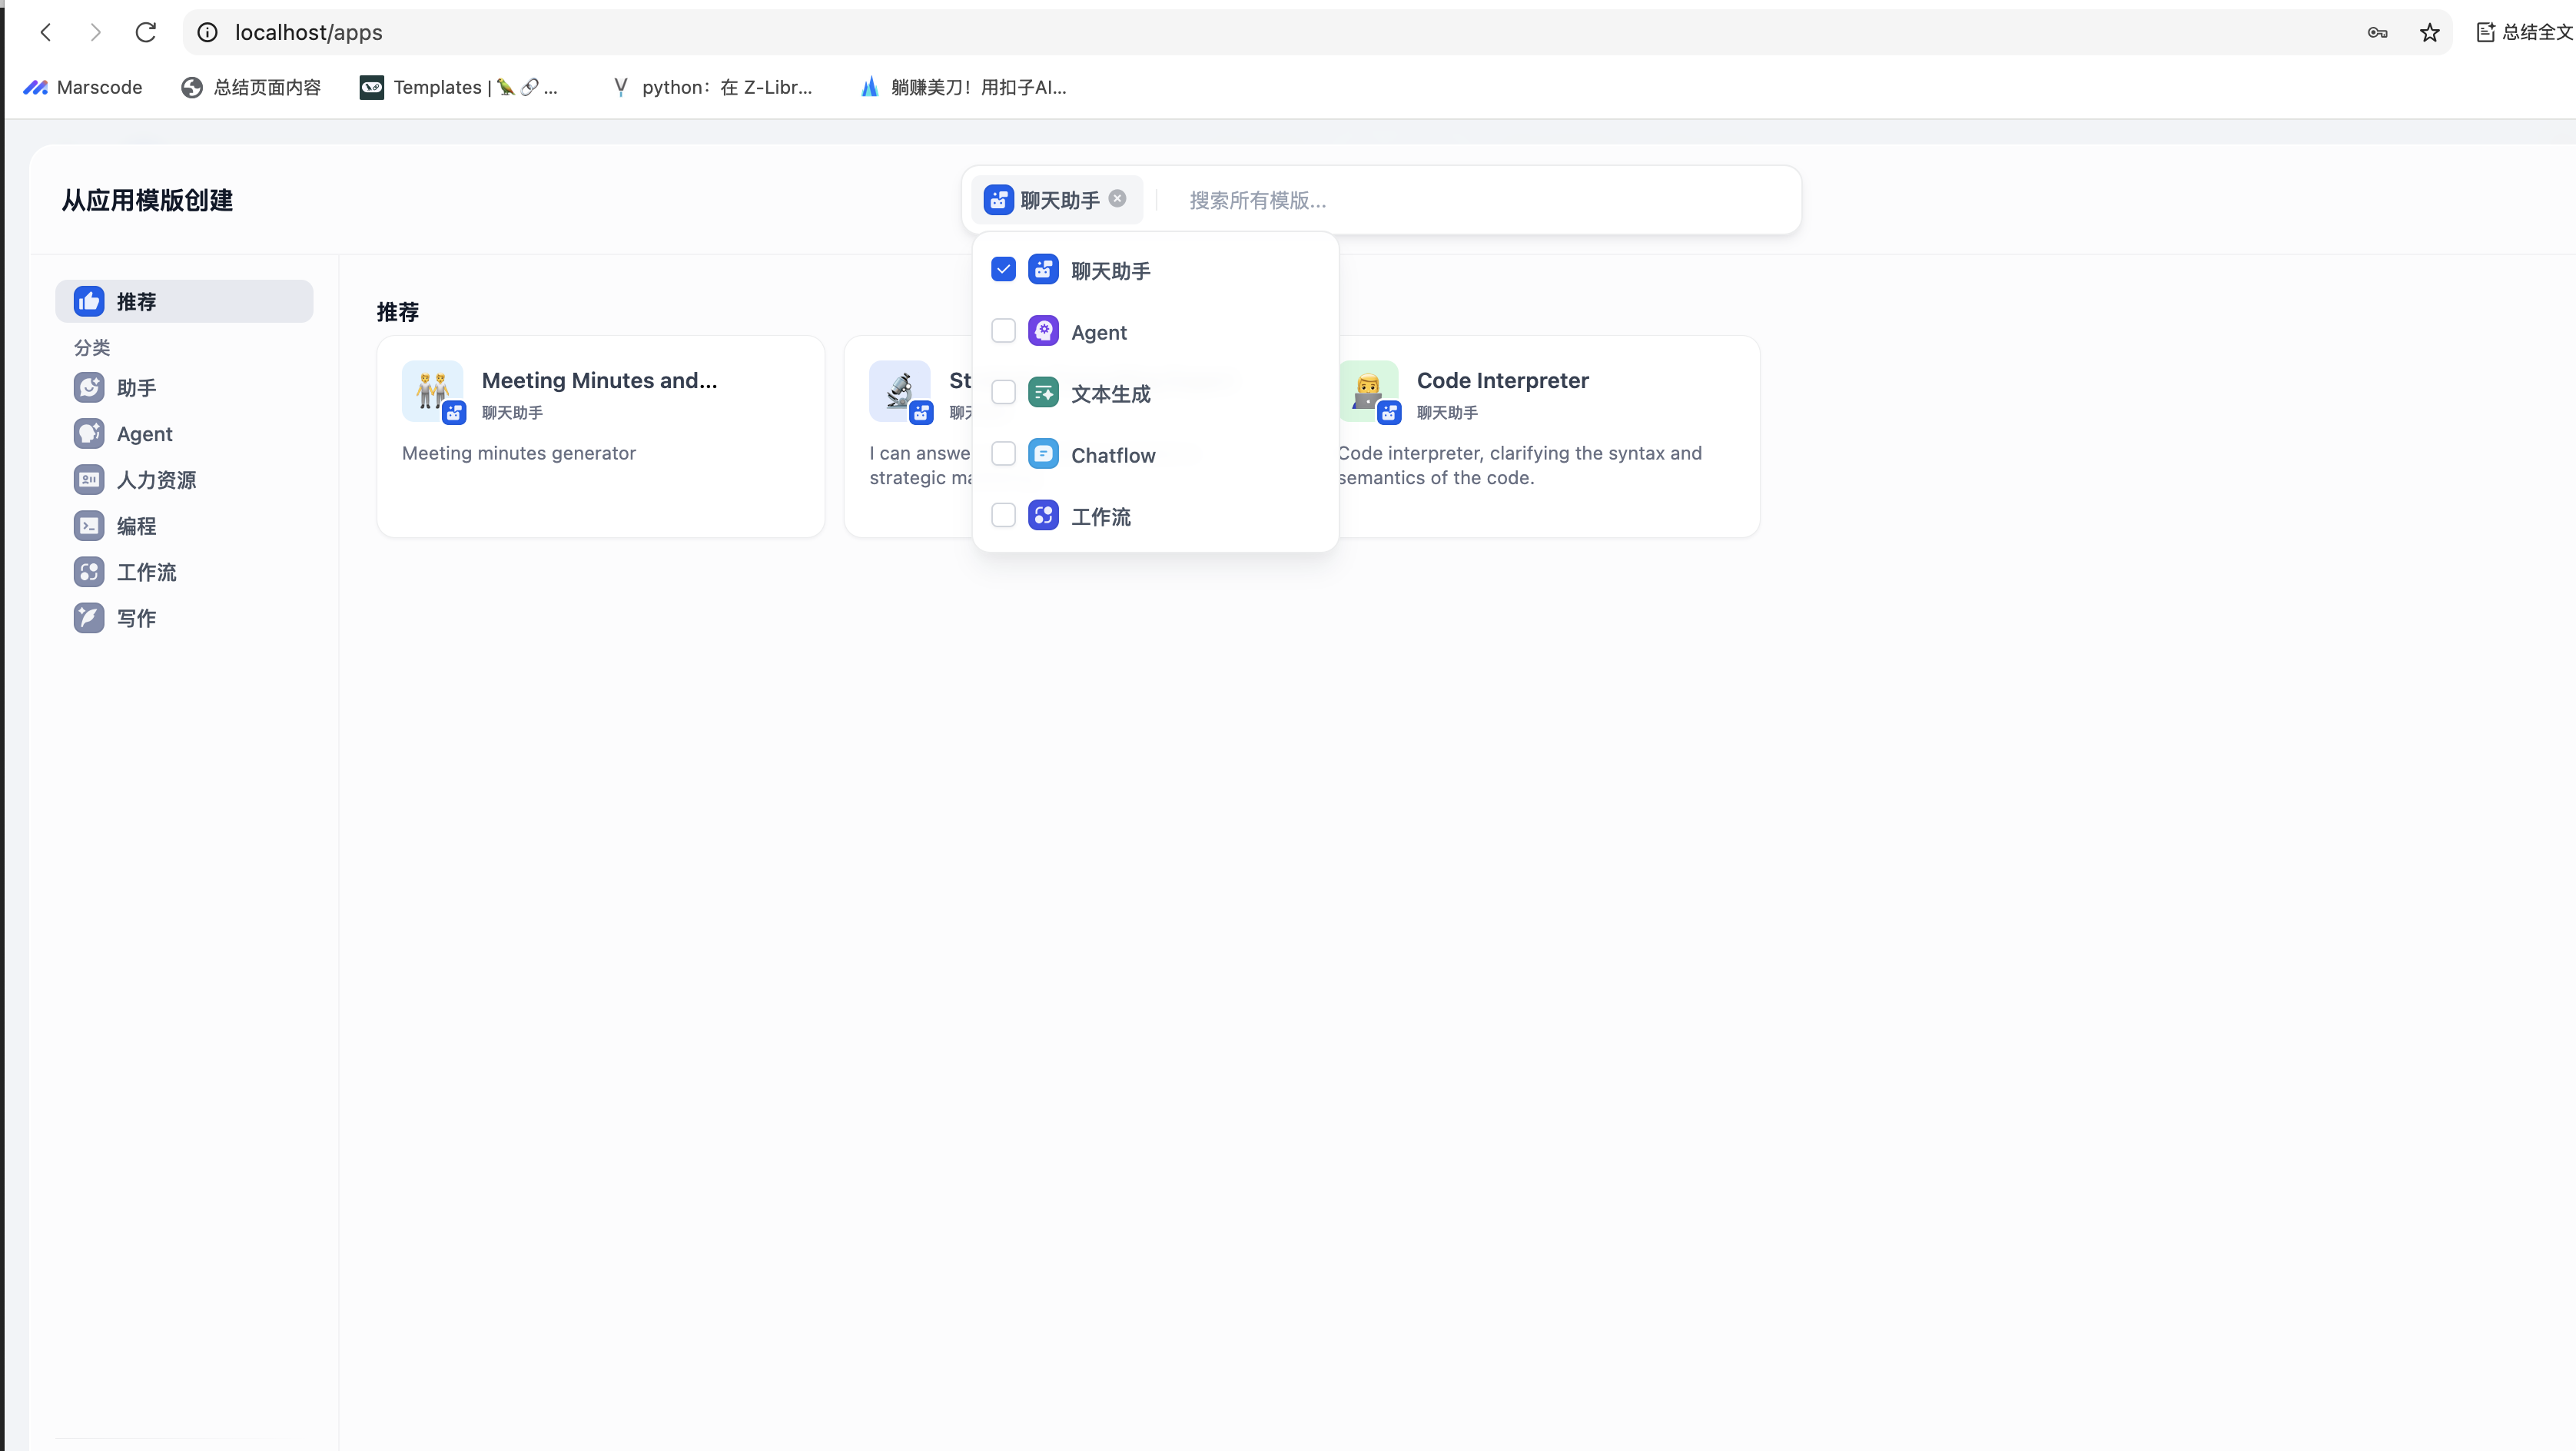The height and width of the screenshot is (1451, 2576).
Task: Choose the 编程 category icon
Action: coord(89,525)
